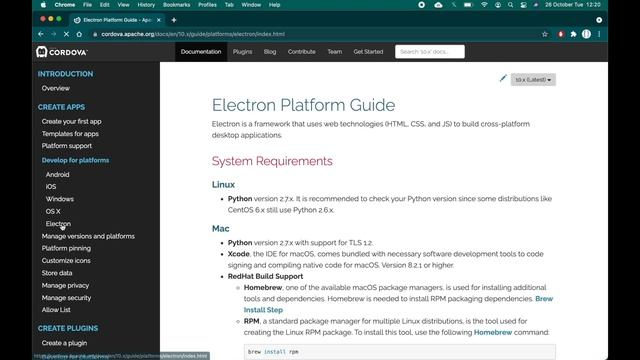Image resolution: width=640 pixels, height=360 pixels.
Task: Open the Android platform guide
Action: pyautogui.click(x=58, y=175)
